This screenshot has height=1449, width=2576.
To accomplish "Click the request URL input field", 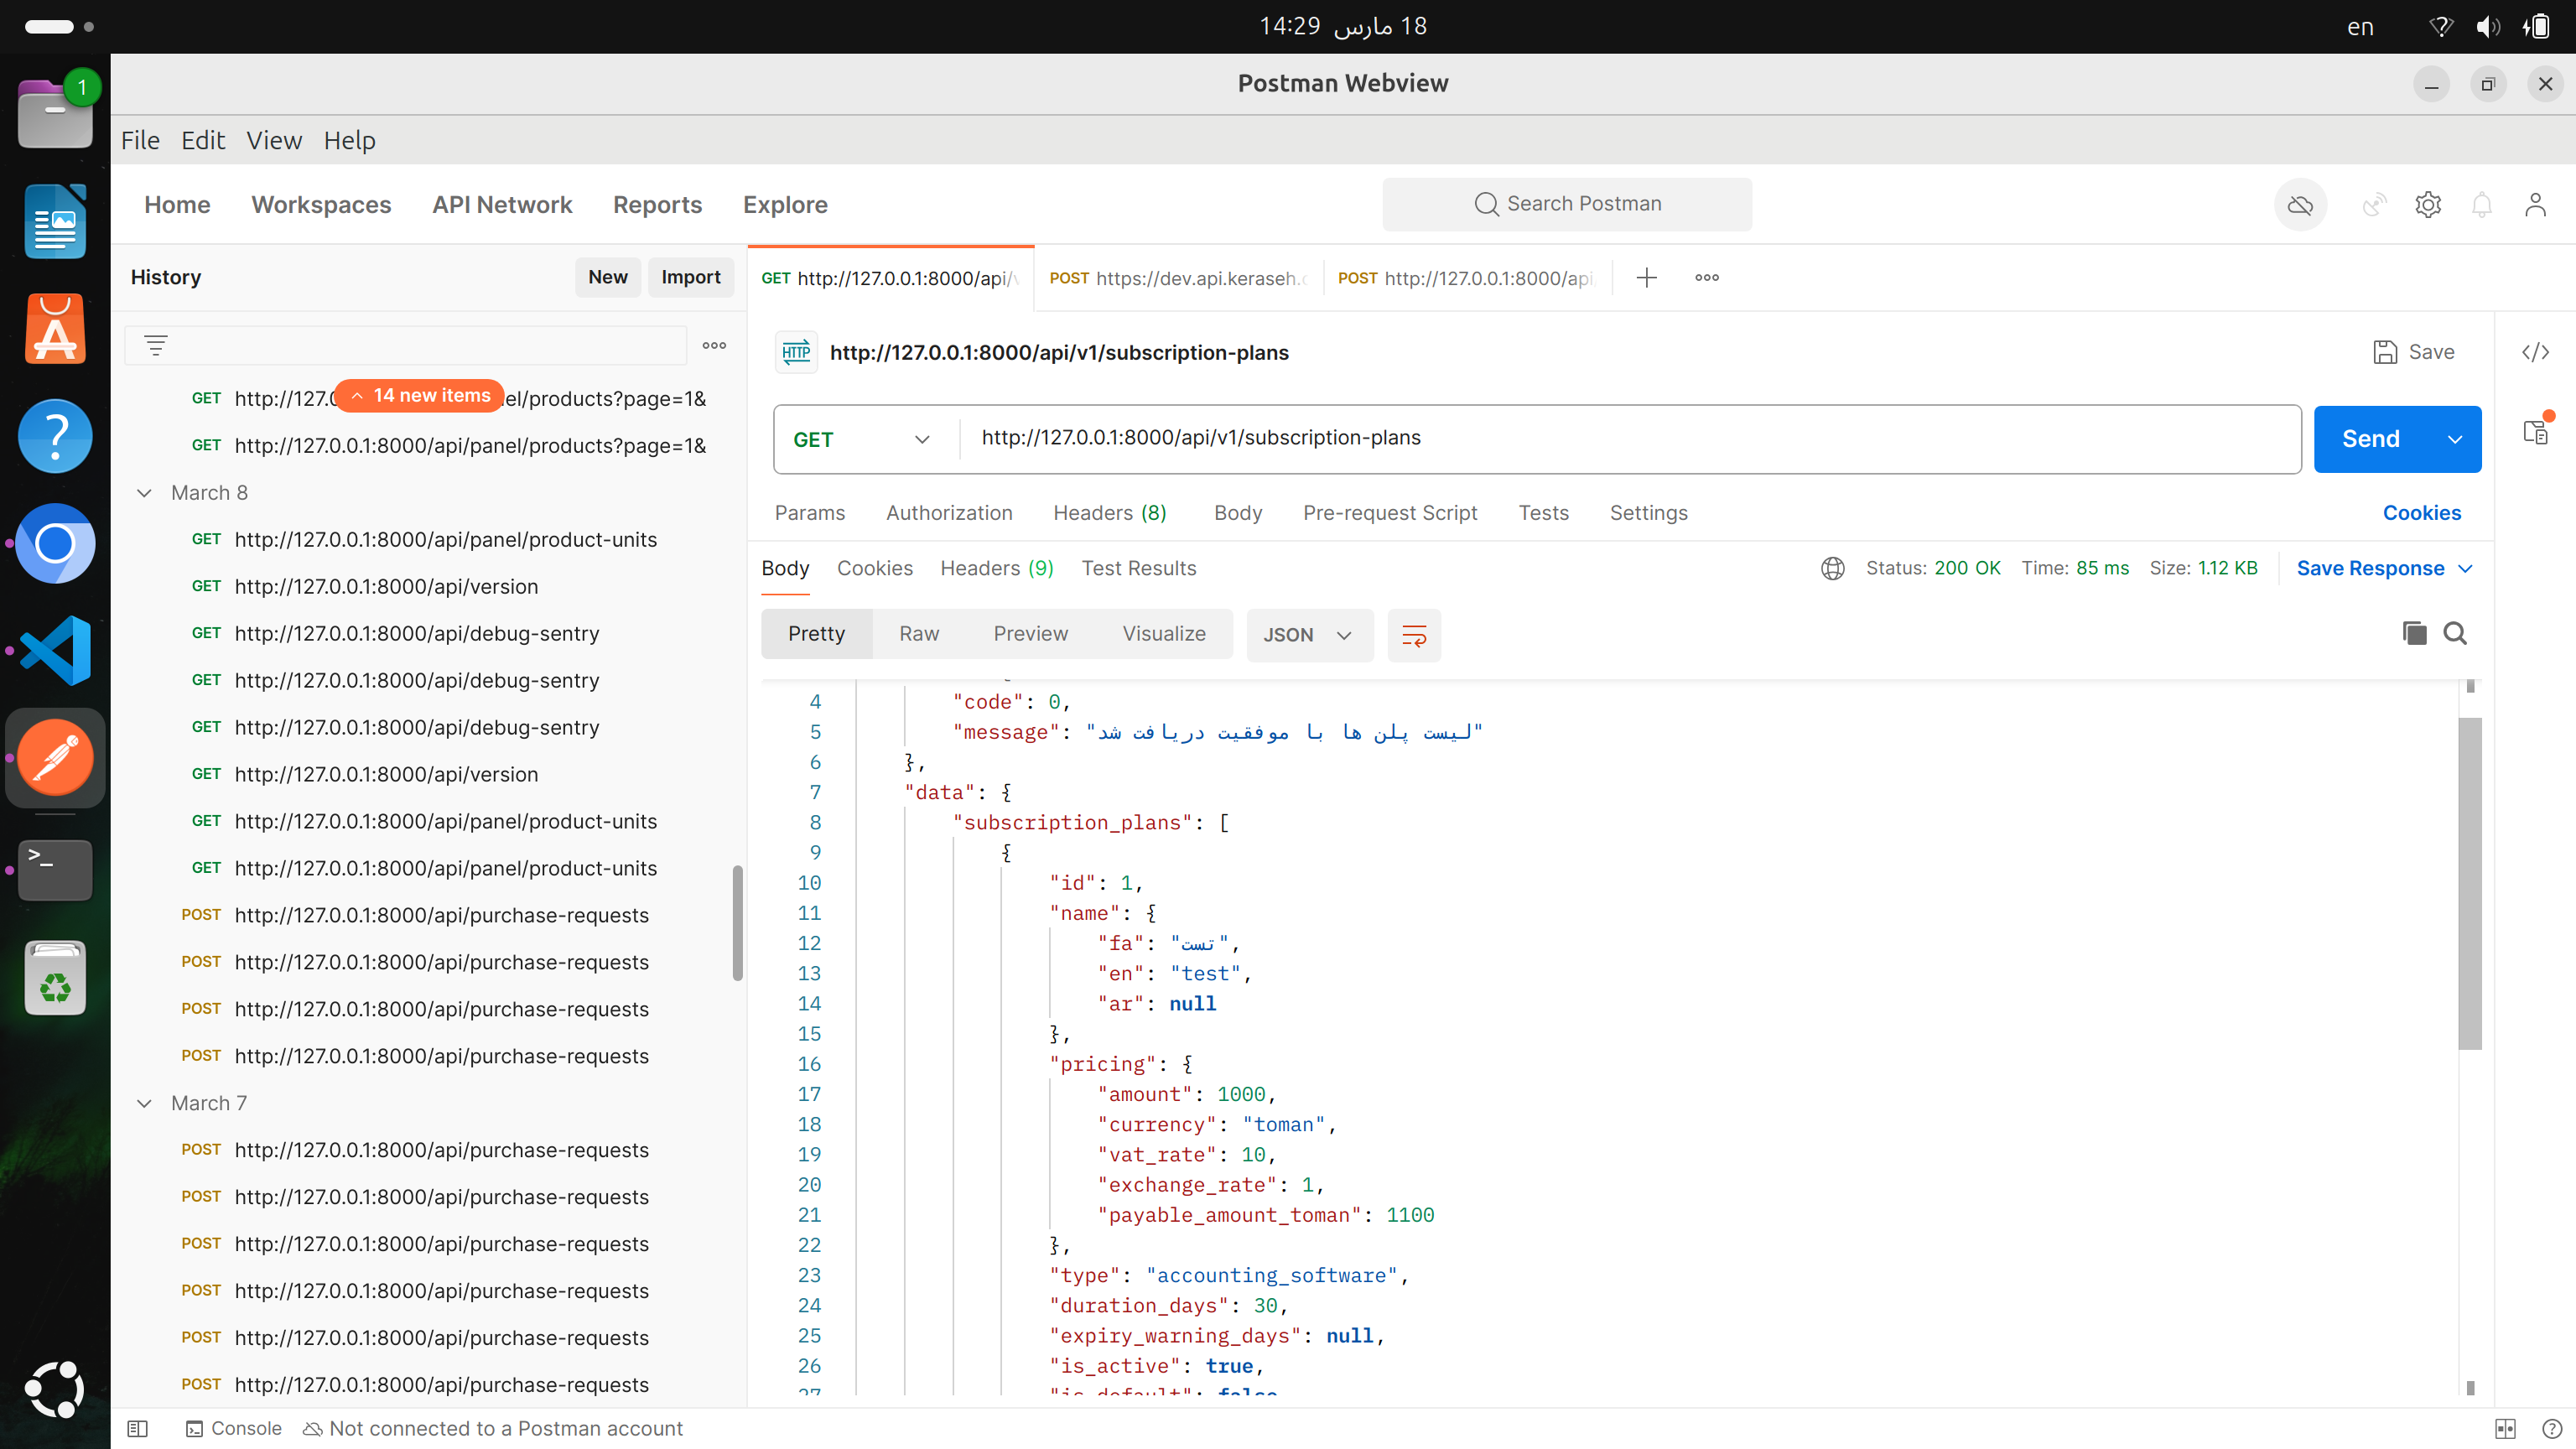I will (1630, 438).
